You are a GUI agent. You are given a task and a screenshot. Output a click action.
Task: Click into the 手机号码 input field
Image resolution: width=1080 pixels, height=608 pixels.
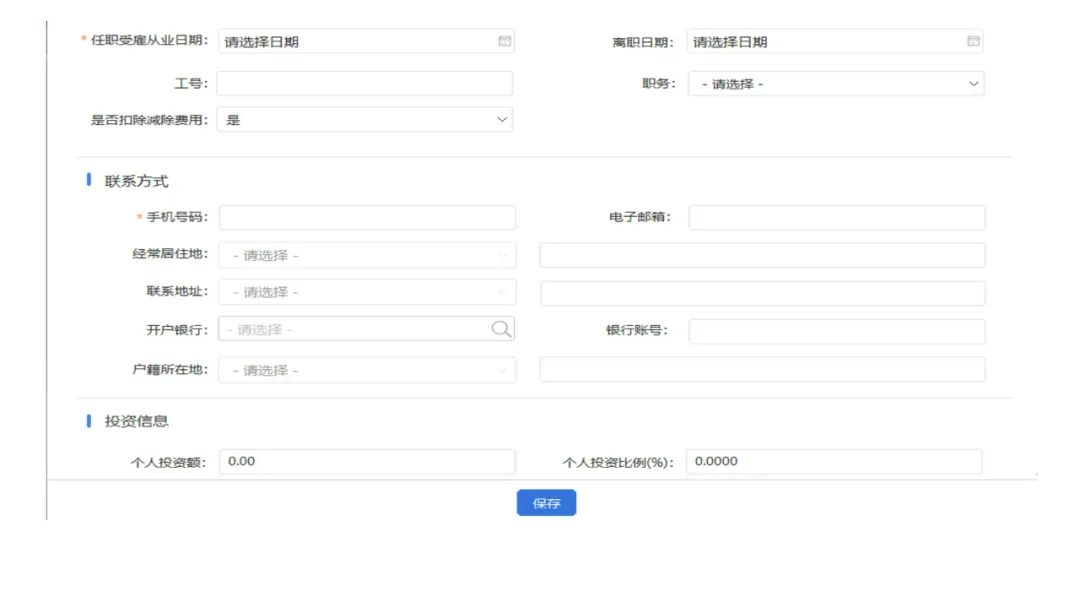click(367, 218)
